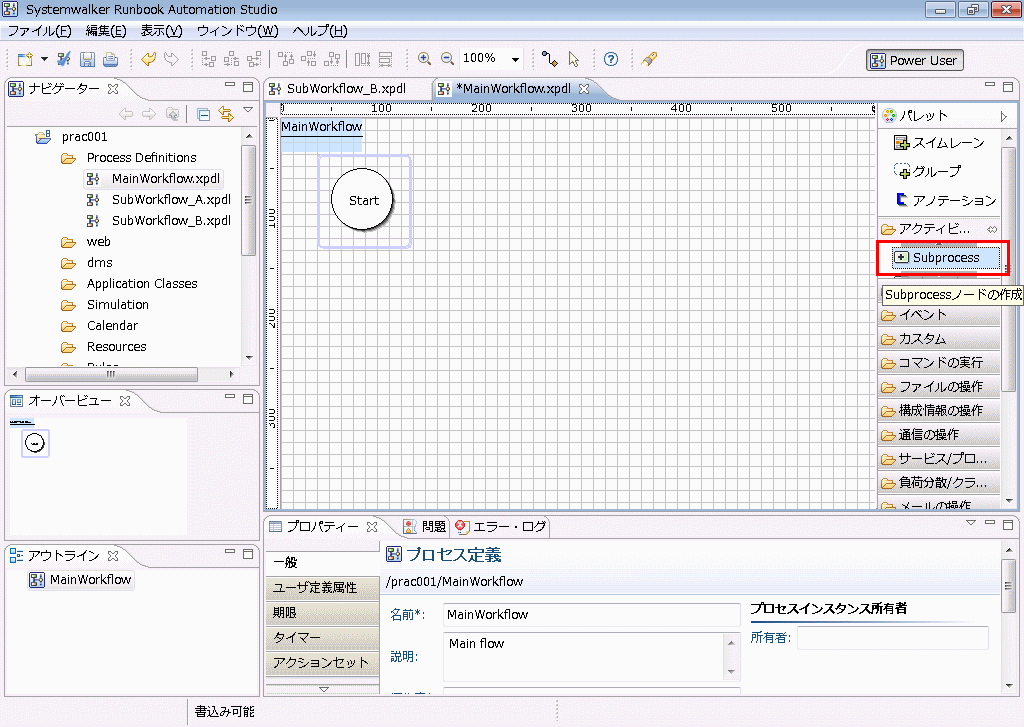Open the 100% zoom level dropdown
The height and width of the screenshot is (727, 1024).
point(515,59)
